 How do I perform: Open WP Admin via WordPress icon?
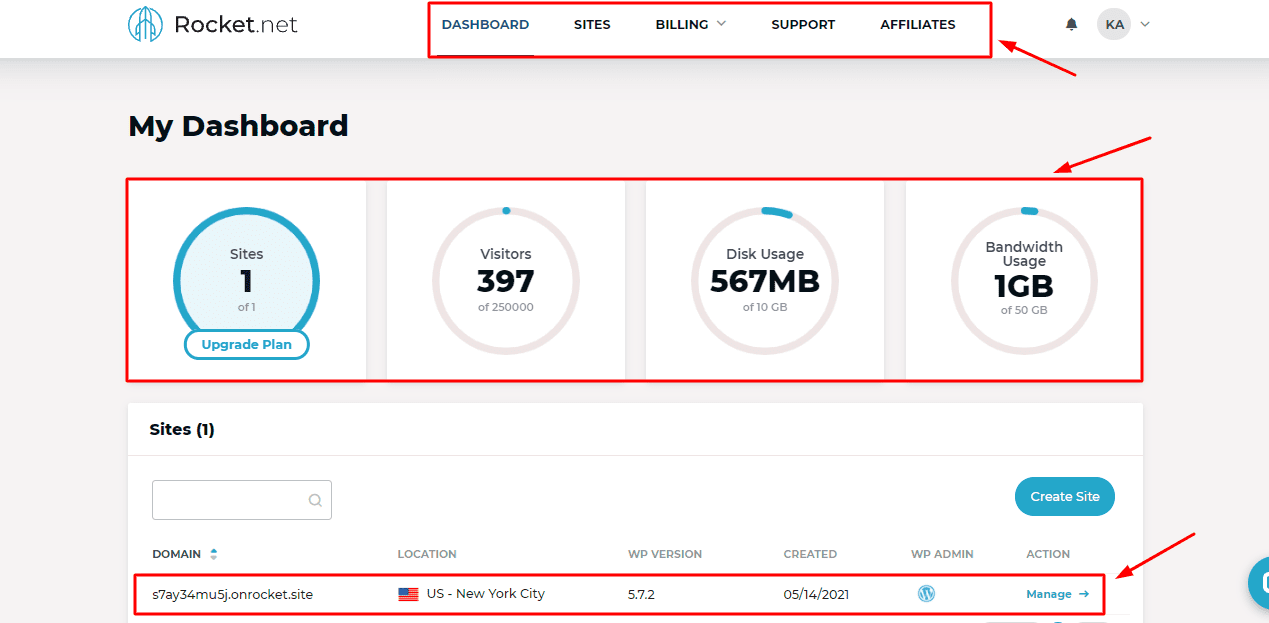(x=926, y=594)
